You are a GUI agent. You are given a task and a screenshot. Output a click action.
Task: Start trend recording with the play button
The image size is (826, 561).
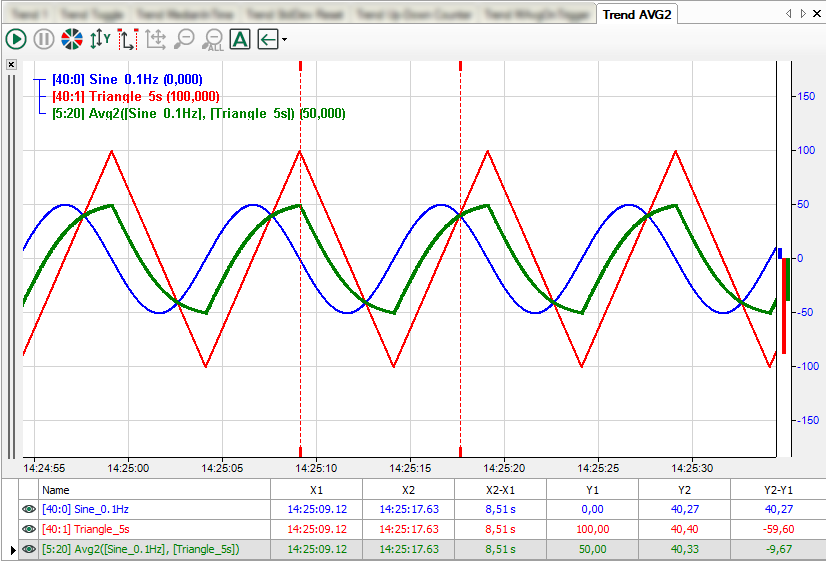pyautogui.click(x=16, y=39)
